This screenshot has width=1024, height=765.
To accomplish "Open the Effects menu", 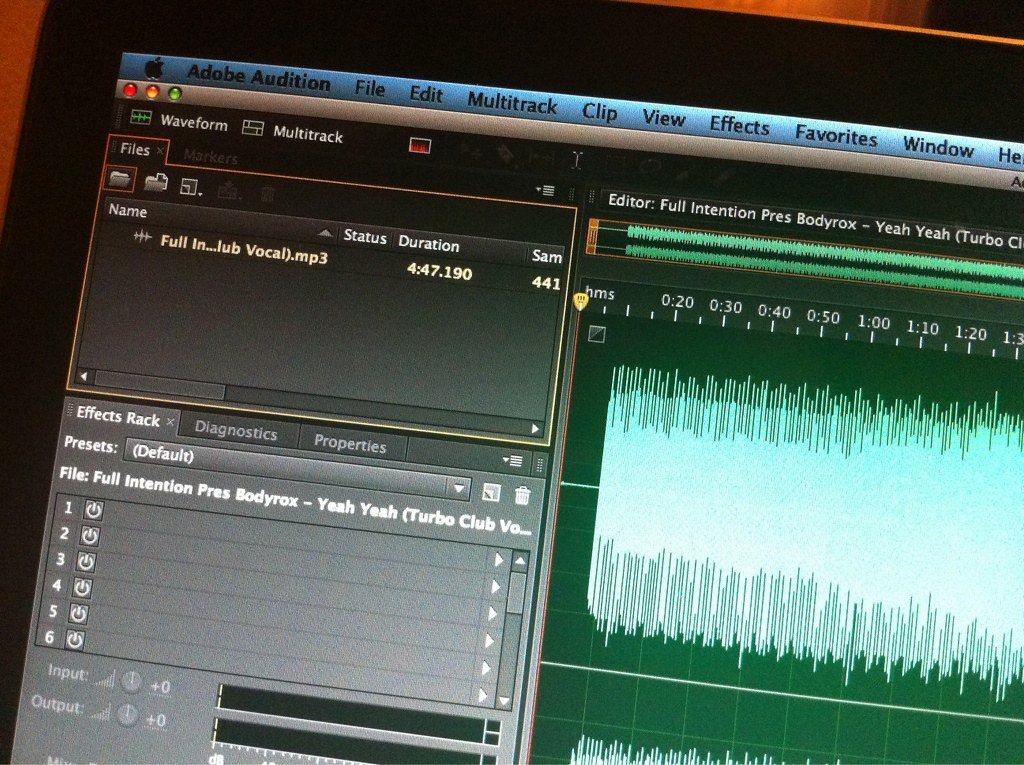I will (x=739, y=125).
